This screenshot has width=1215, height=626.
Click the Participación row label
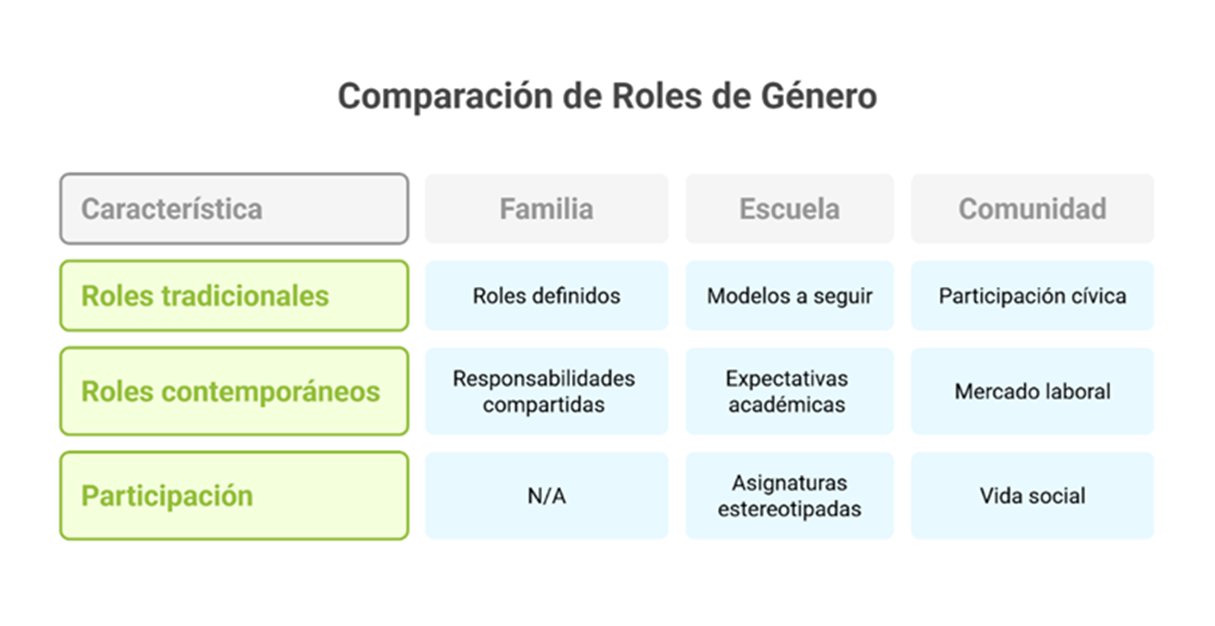234,496
